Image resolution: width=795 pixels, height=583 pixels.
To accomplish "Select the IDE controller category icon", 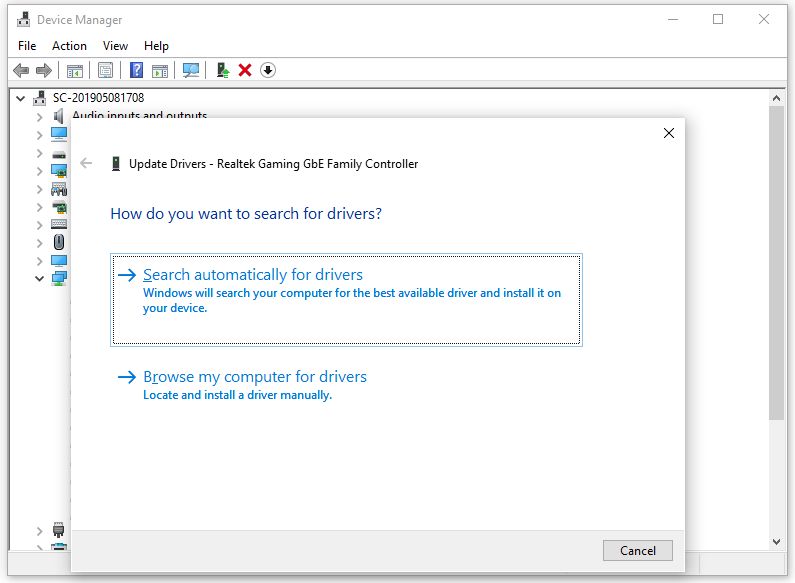I will pyautogui.click(x=59, y=207).
